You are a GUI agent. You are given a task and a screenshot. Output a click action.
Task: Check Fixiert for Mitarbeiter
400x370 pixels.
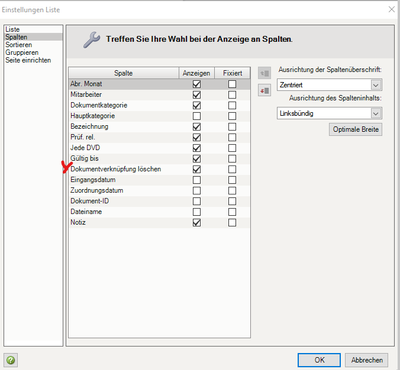232,95
